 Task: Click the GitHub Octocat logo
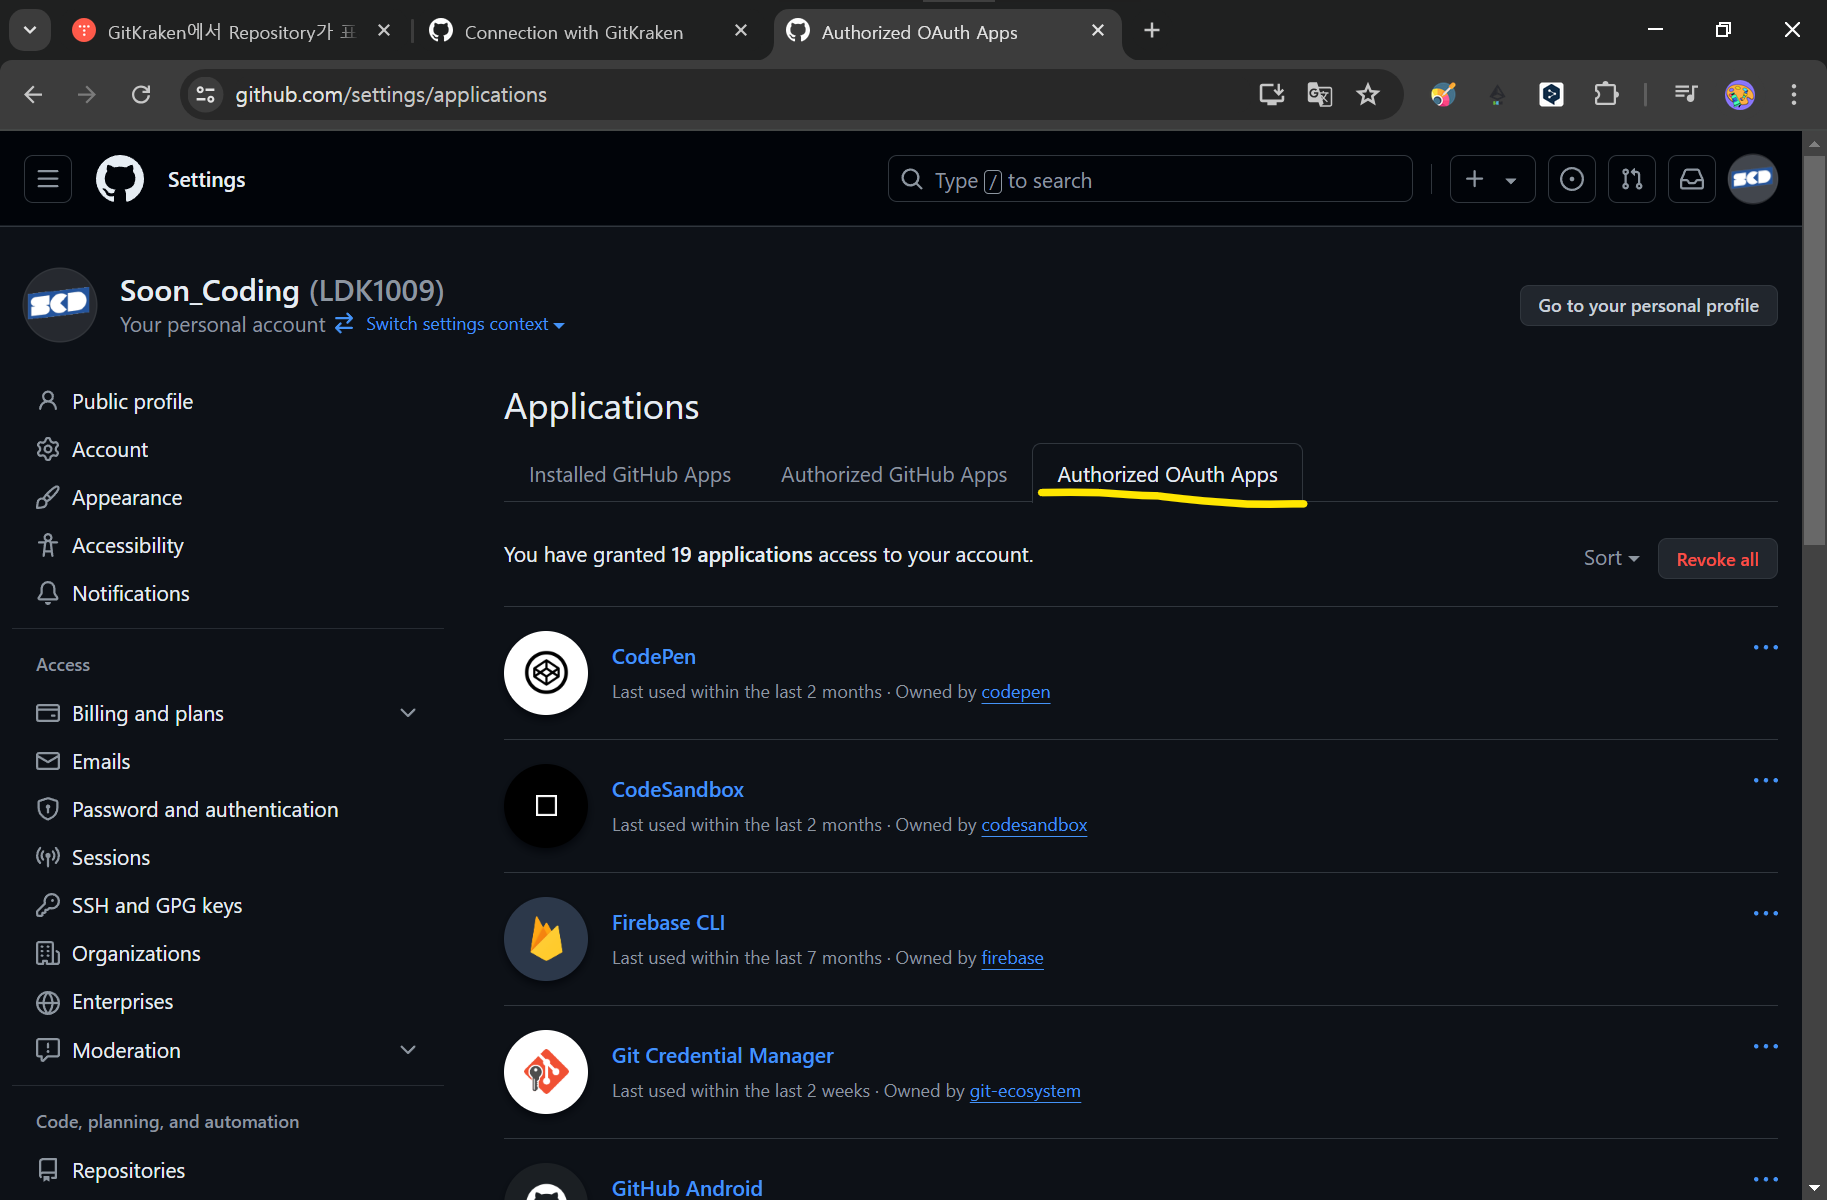pyautogui.click(x=120, y=179)
